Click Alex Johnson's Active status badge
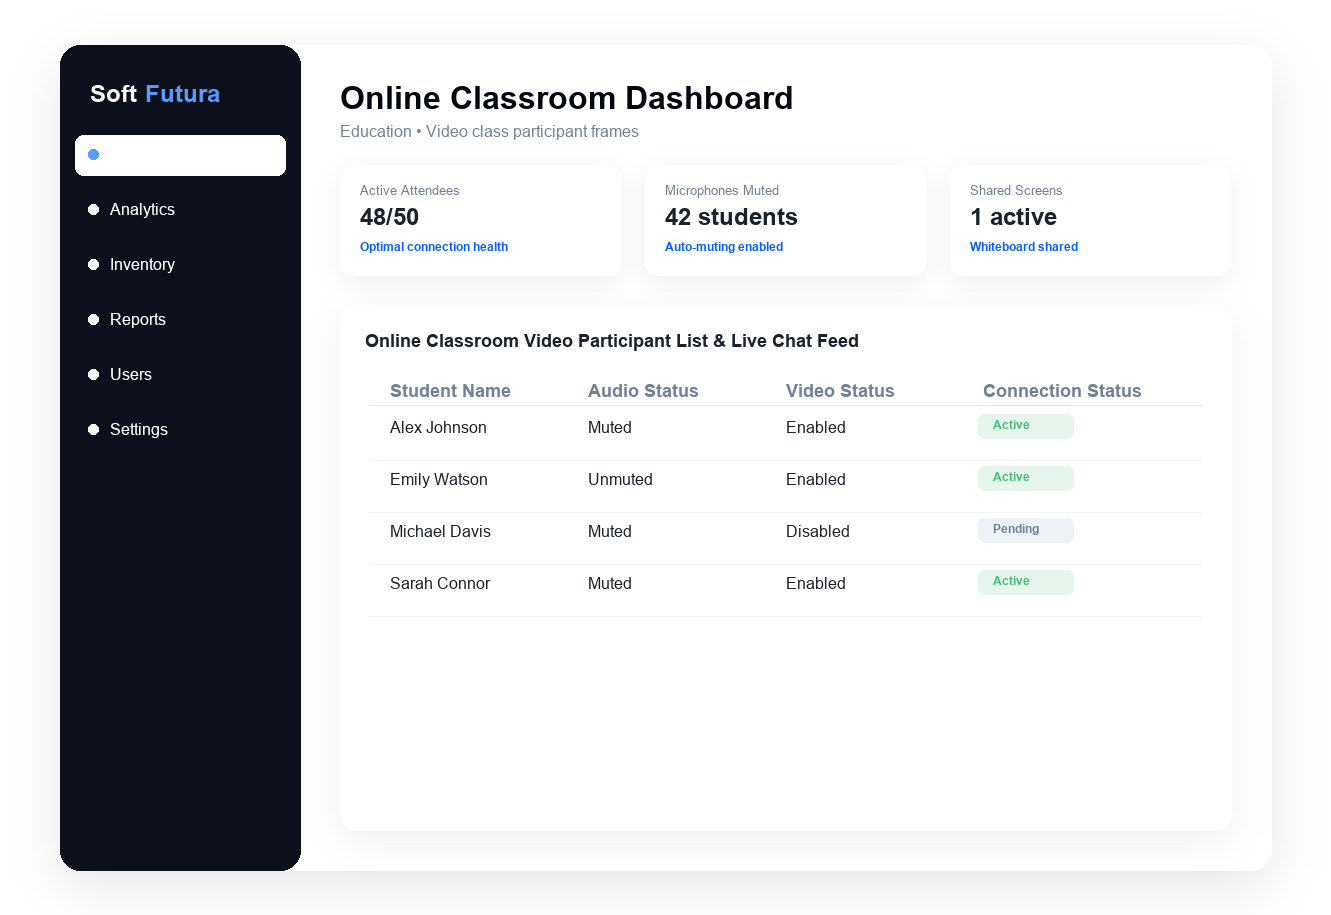 [x=1026, y=426]
